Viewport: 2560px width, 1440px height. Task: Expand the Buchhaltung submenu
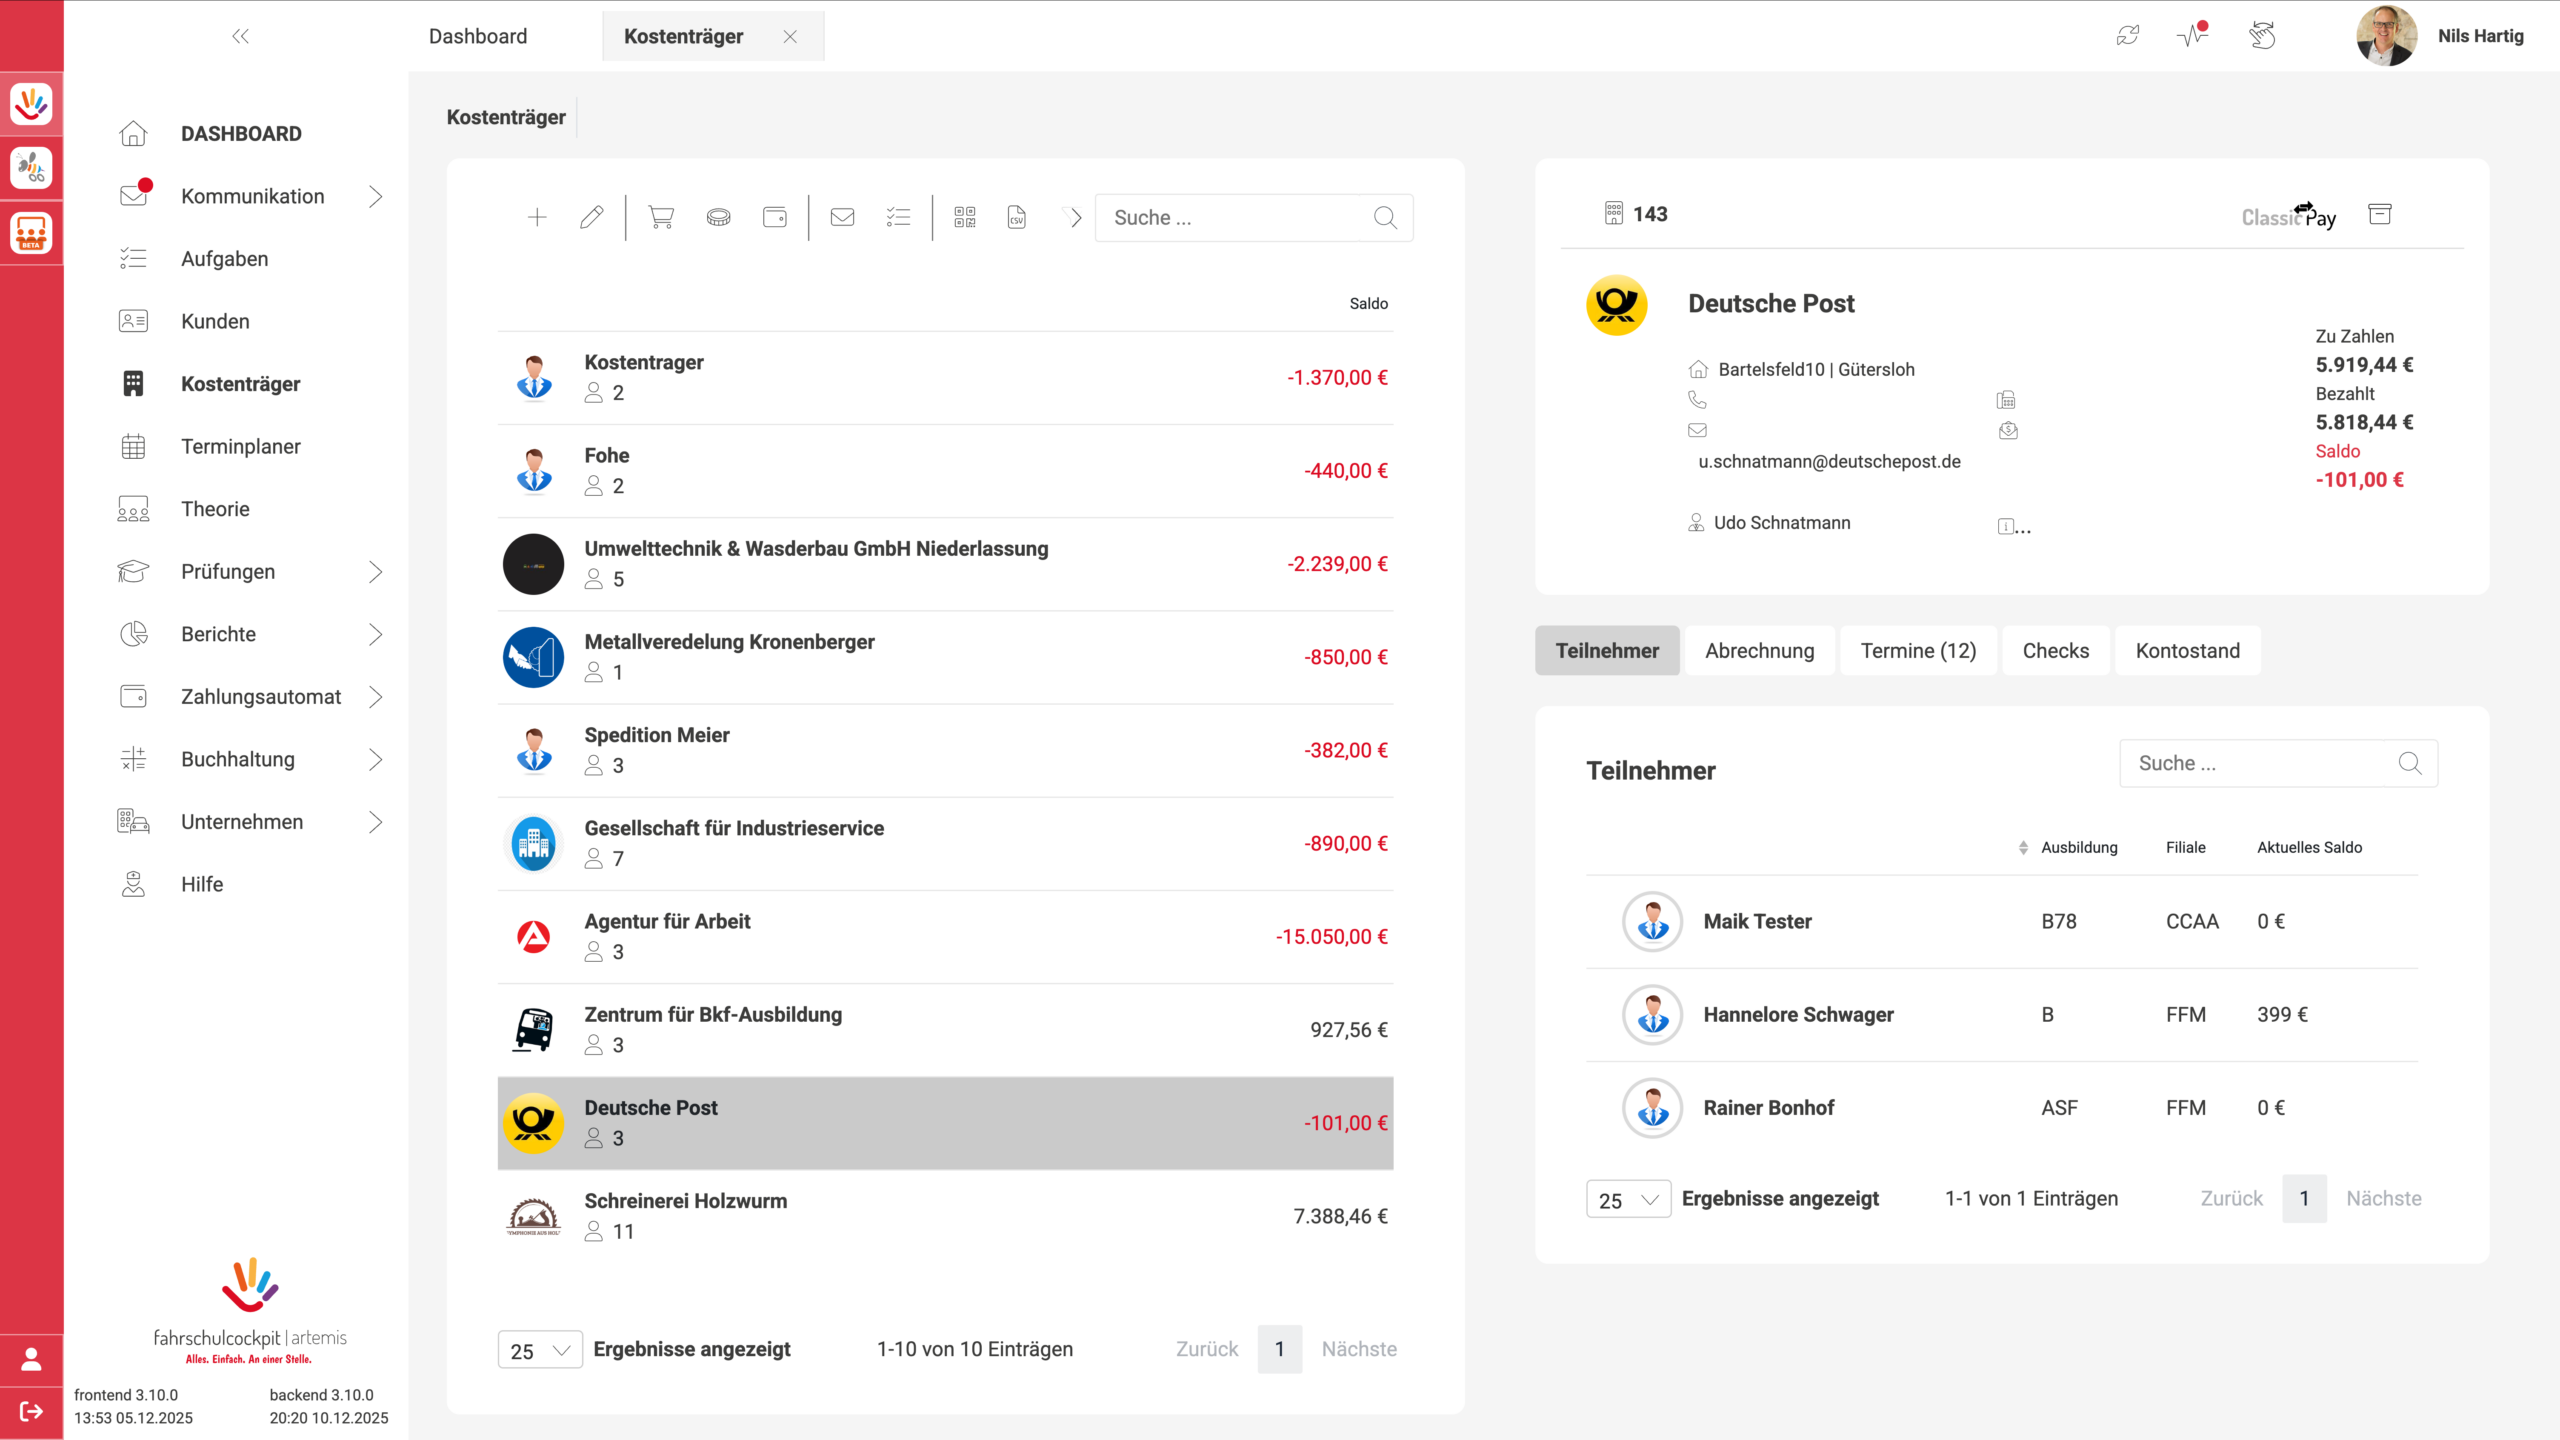point(375,760)
